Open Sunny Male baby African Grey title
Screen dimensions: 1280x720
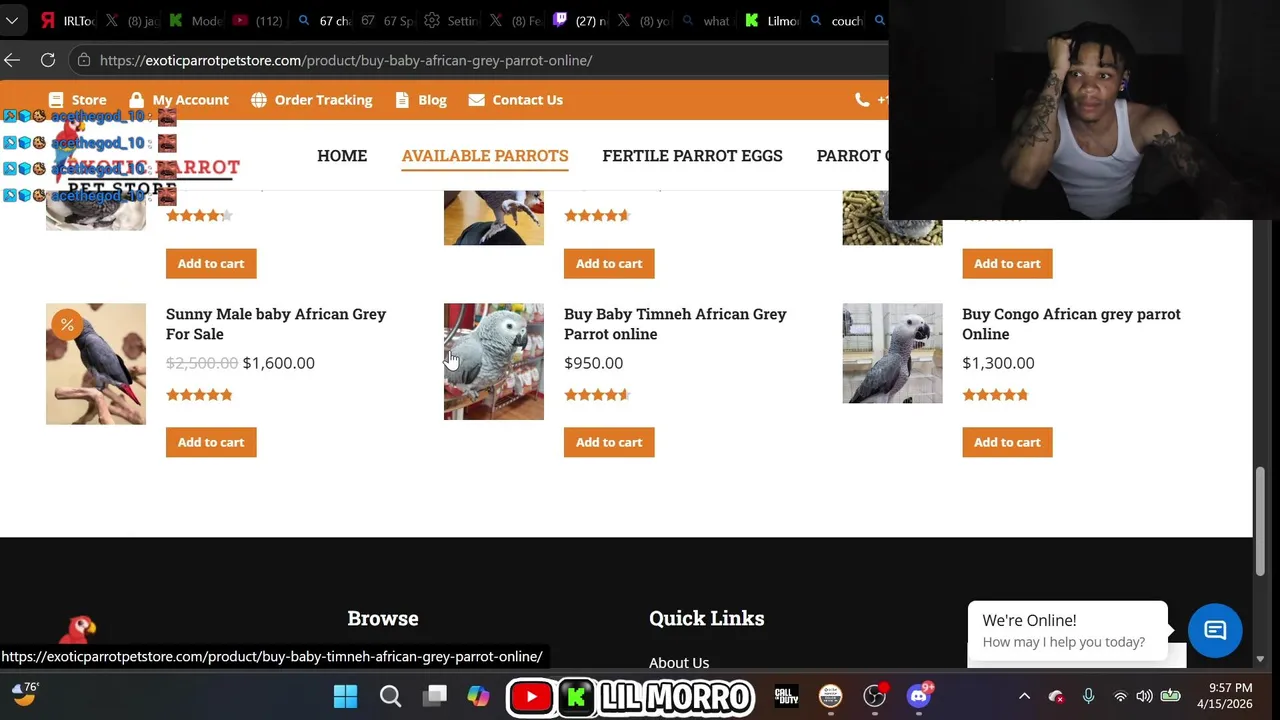point(276,324)
